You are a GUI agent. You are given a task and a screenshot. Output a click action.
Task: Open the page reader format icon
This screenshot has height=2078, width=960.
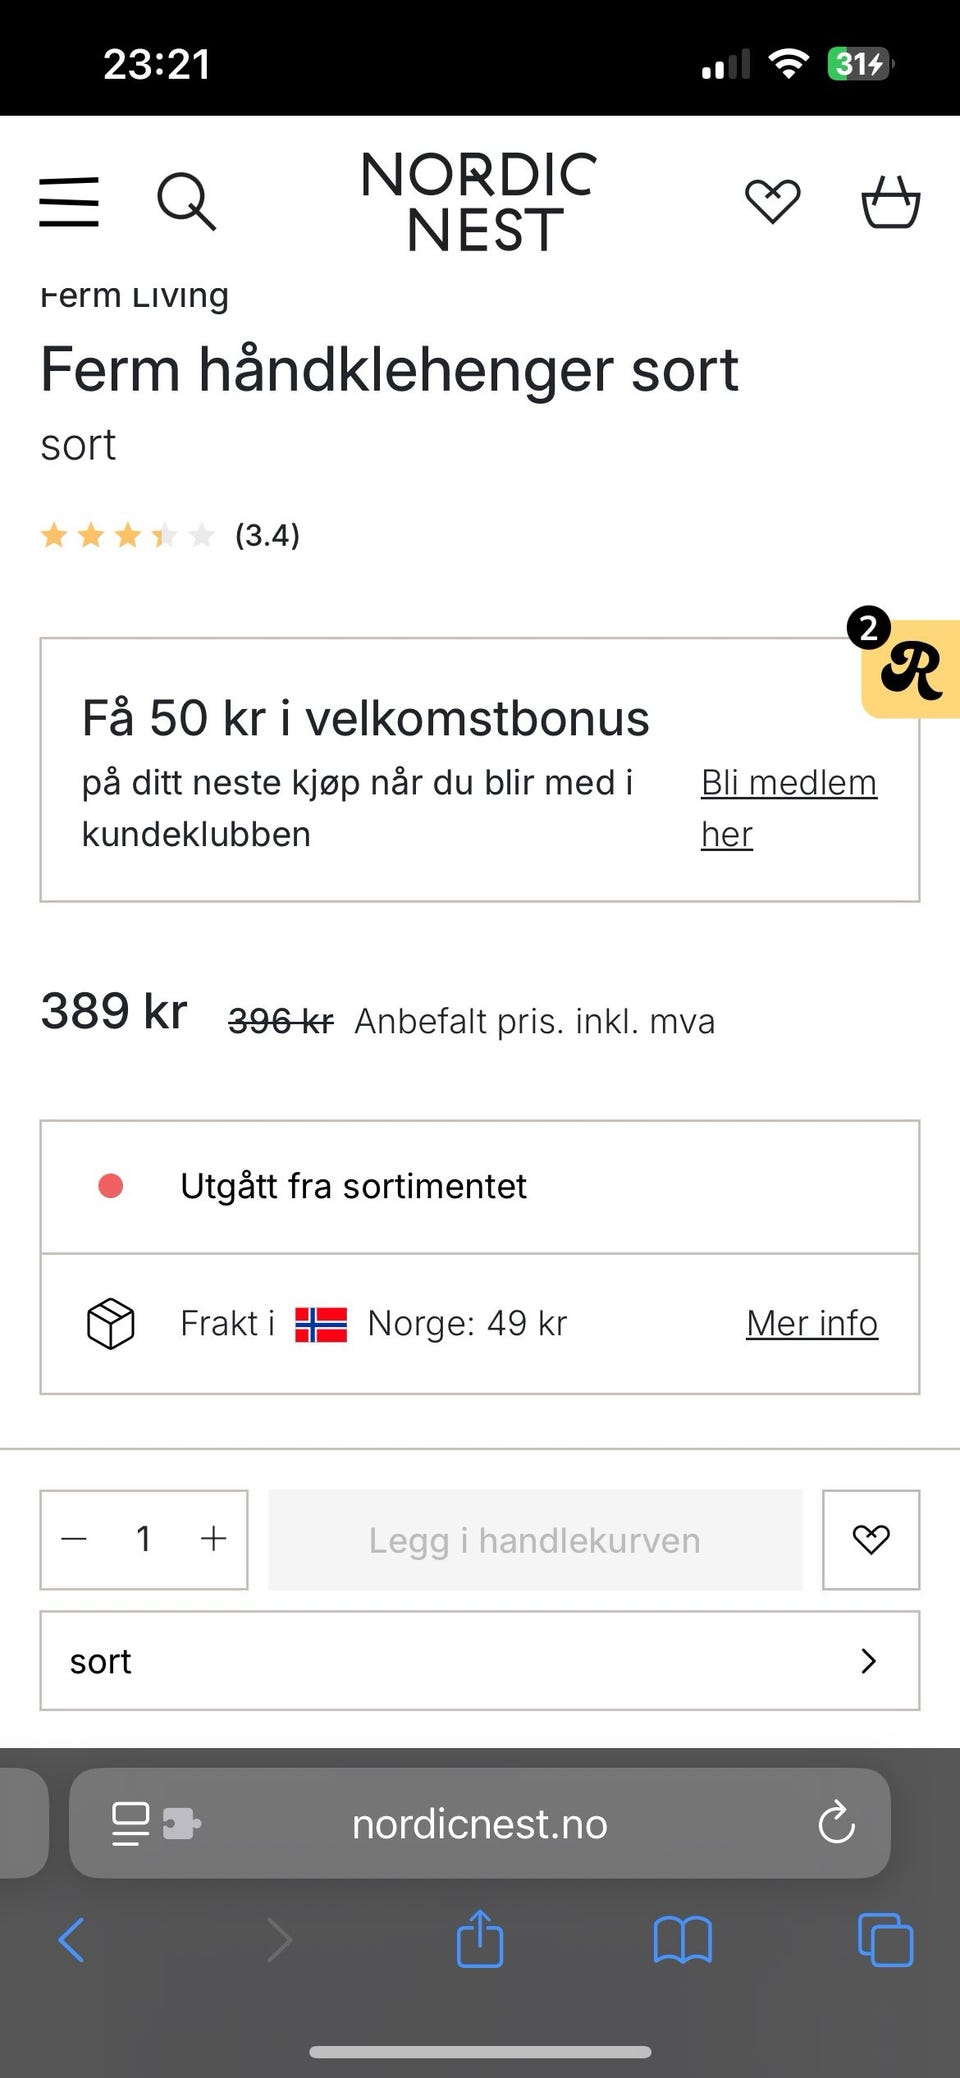tap(131, 1823)
